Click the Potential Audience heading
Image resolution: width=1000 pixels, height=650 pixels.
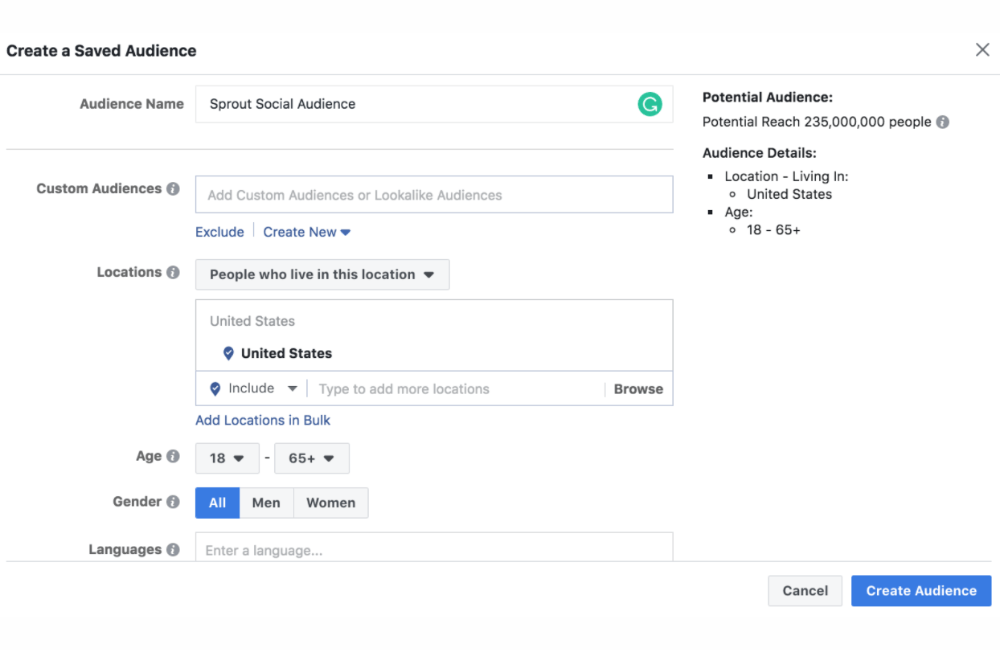[x=767, y=98]
